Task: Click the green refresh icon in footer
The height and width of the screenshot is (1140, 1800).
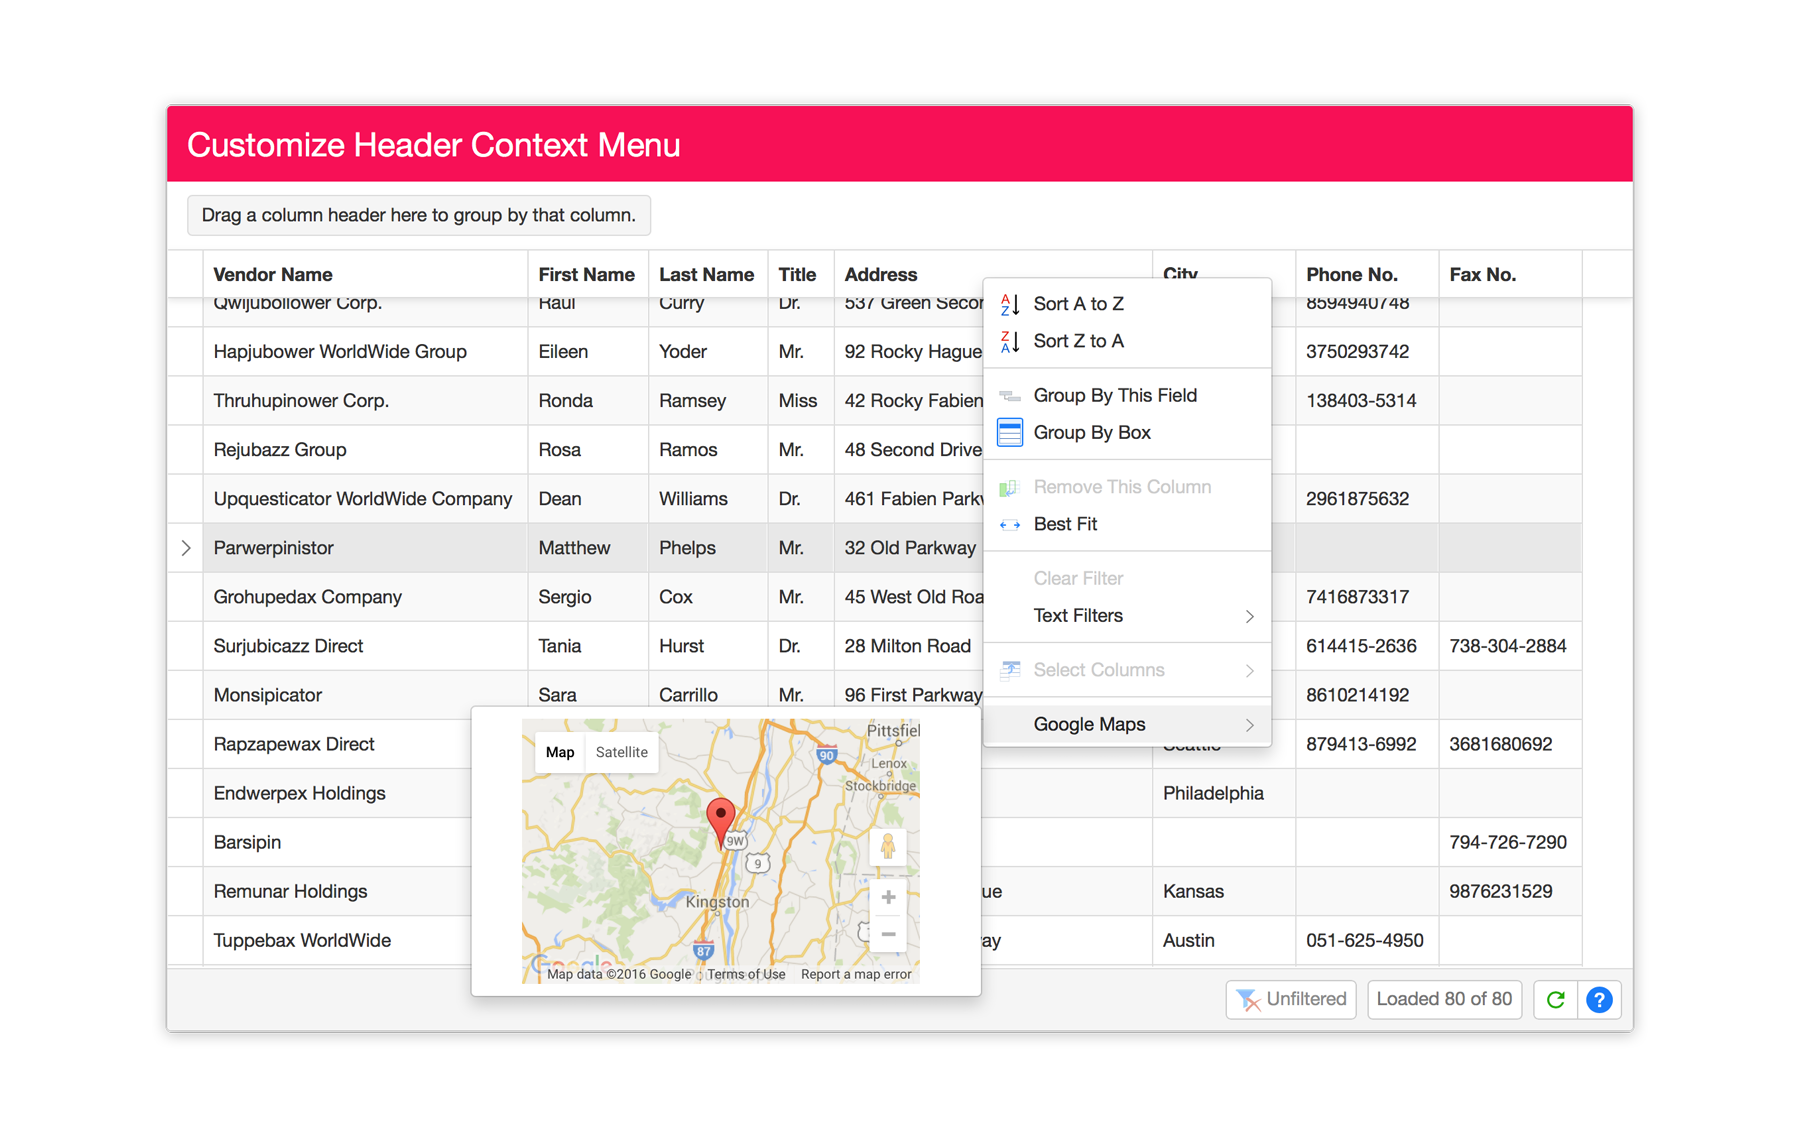Action: (1555, 999)
